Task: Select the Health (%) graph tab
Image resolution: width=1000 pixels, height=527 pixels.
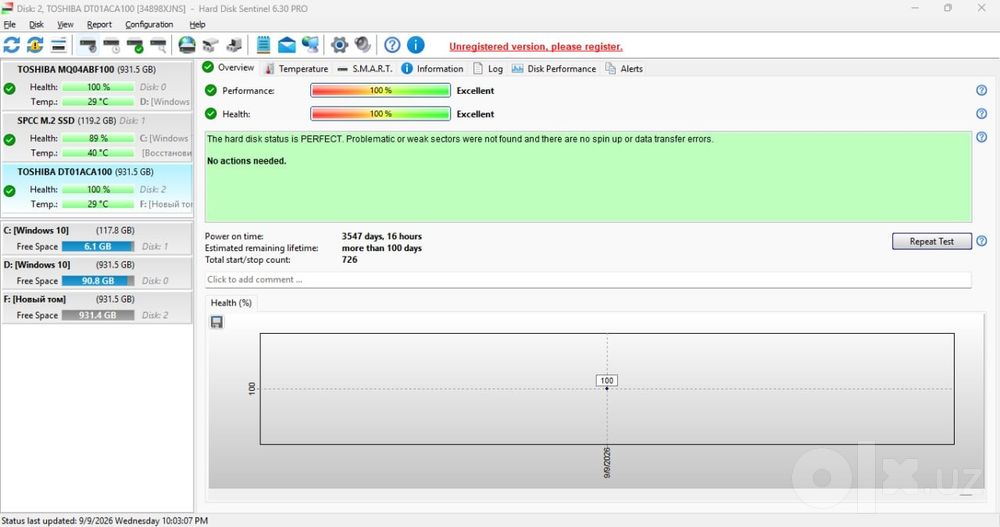Action: 231,302
